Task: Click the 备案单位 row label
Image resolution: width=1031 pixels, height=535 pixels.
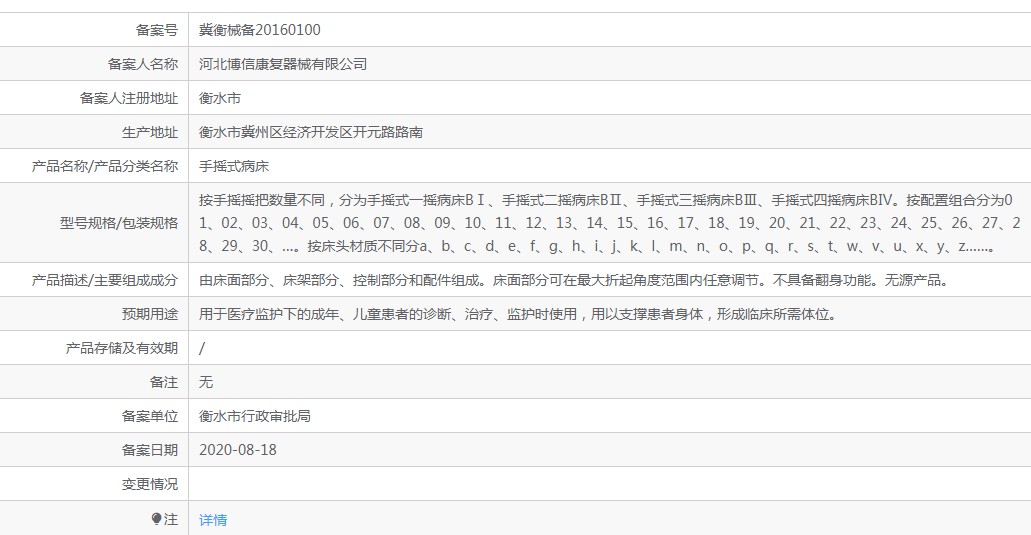Action: point(150,416)
